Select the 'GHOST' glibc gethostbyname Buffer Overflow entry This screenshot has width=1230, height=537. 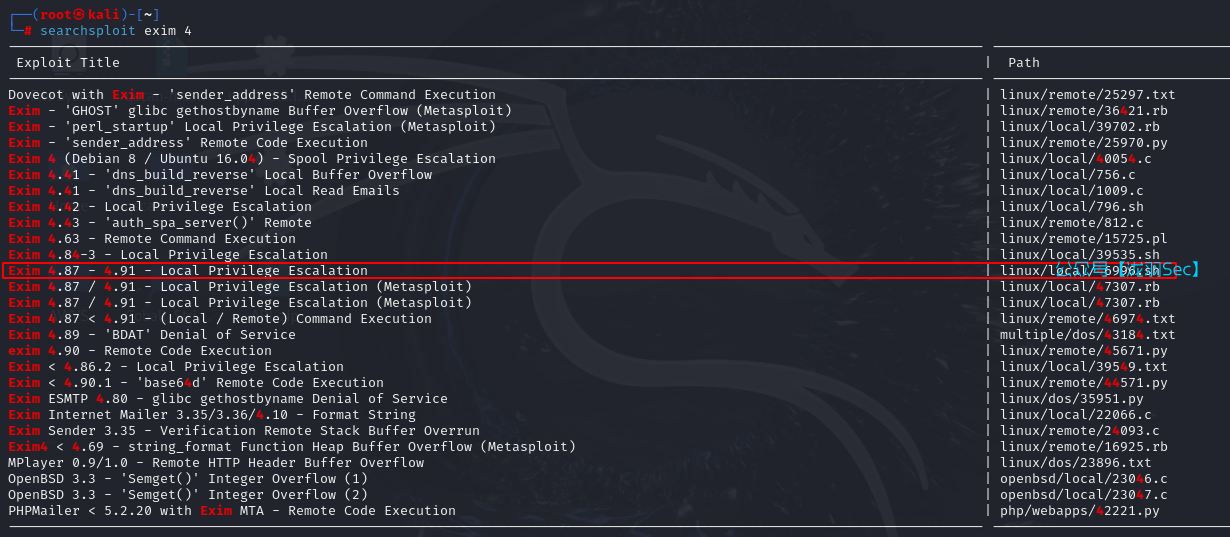[x=260, y=111]
